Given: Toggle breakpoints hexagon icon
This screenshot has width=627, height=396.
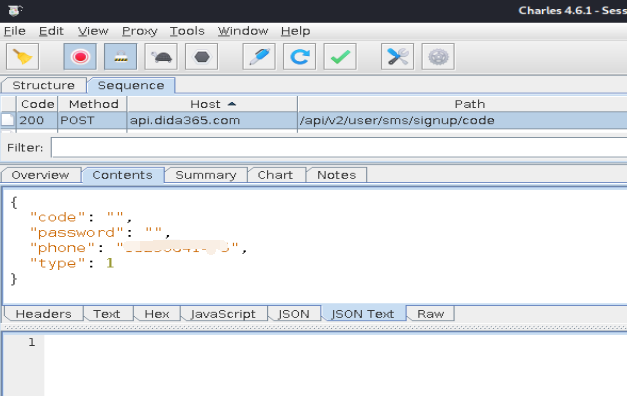Looking at the screenshot, I should point(202,57).
